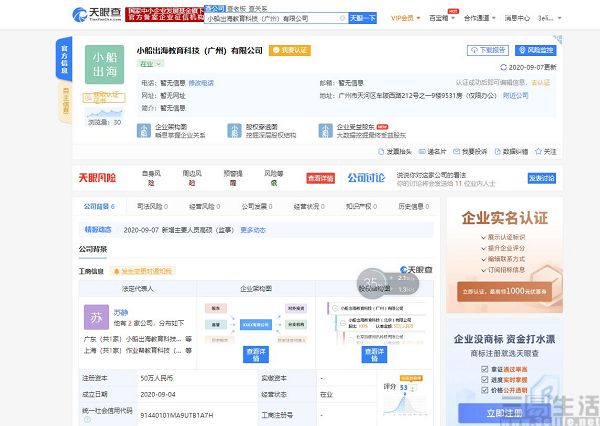Open the 百宝箱 dropdown menu

pos(442,18)
